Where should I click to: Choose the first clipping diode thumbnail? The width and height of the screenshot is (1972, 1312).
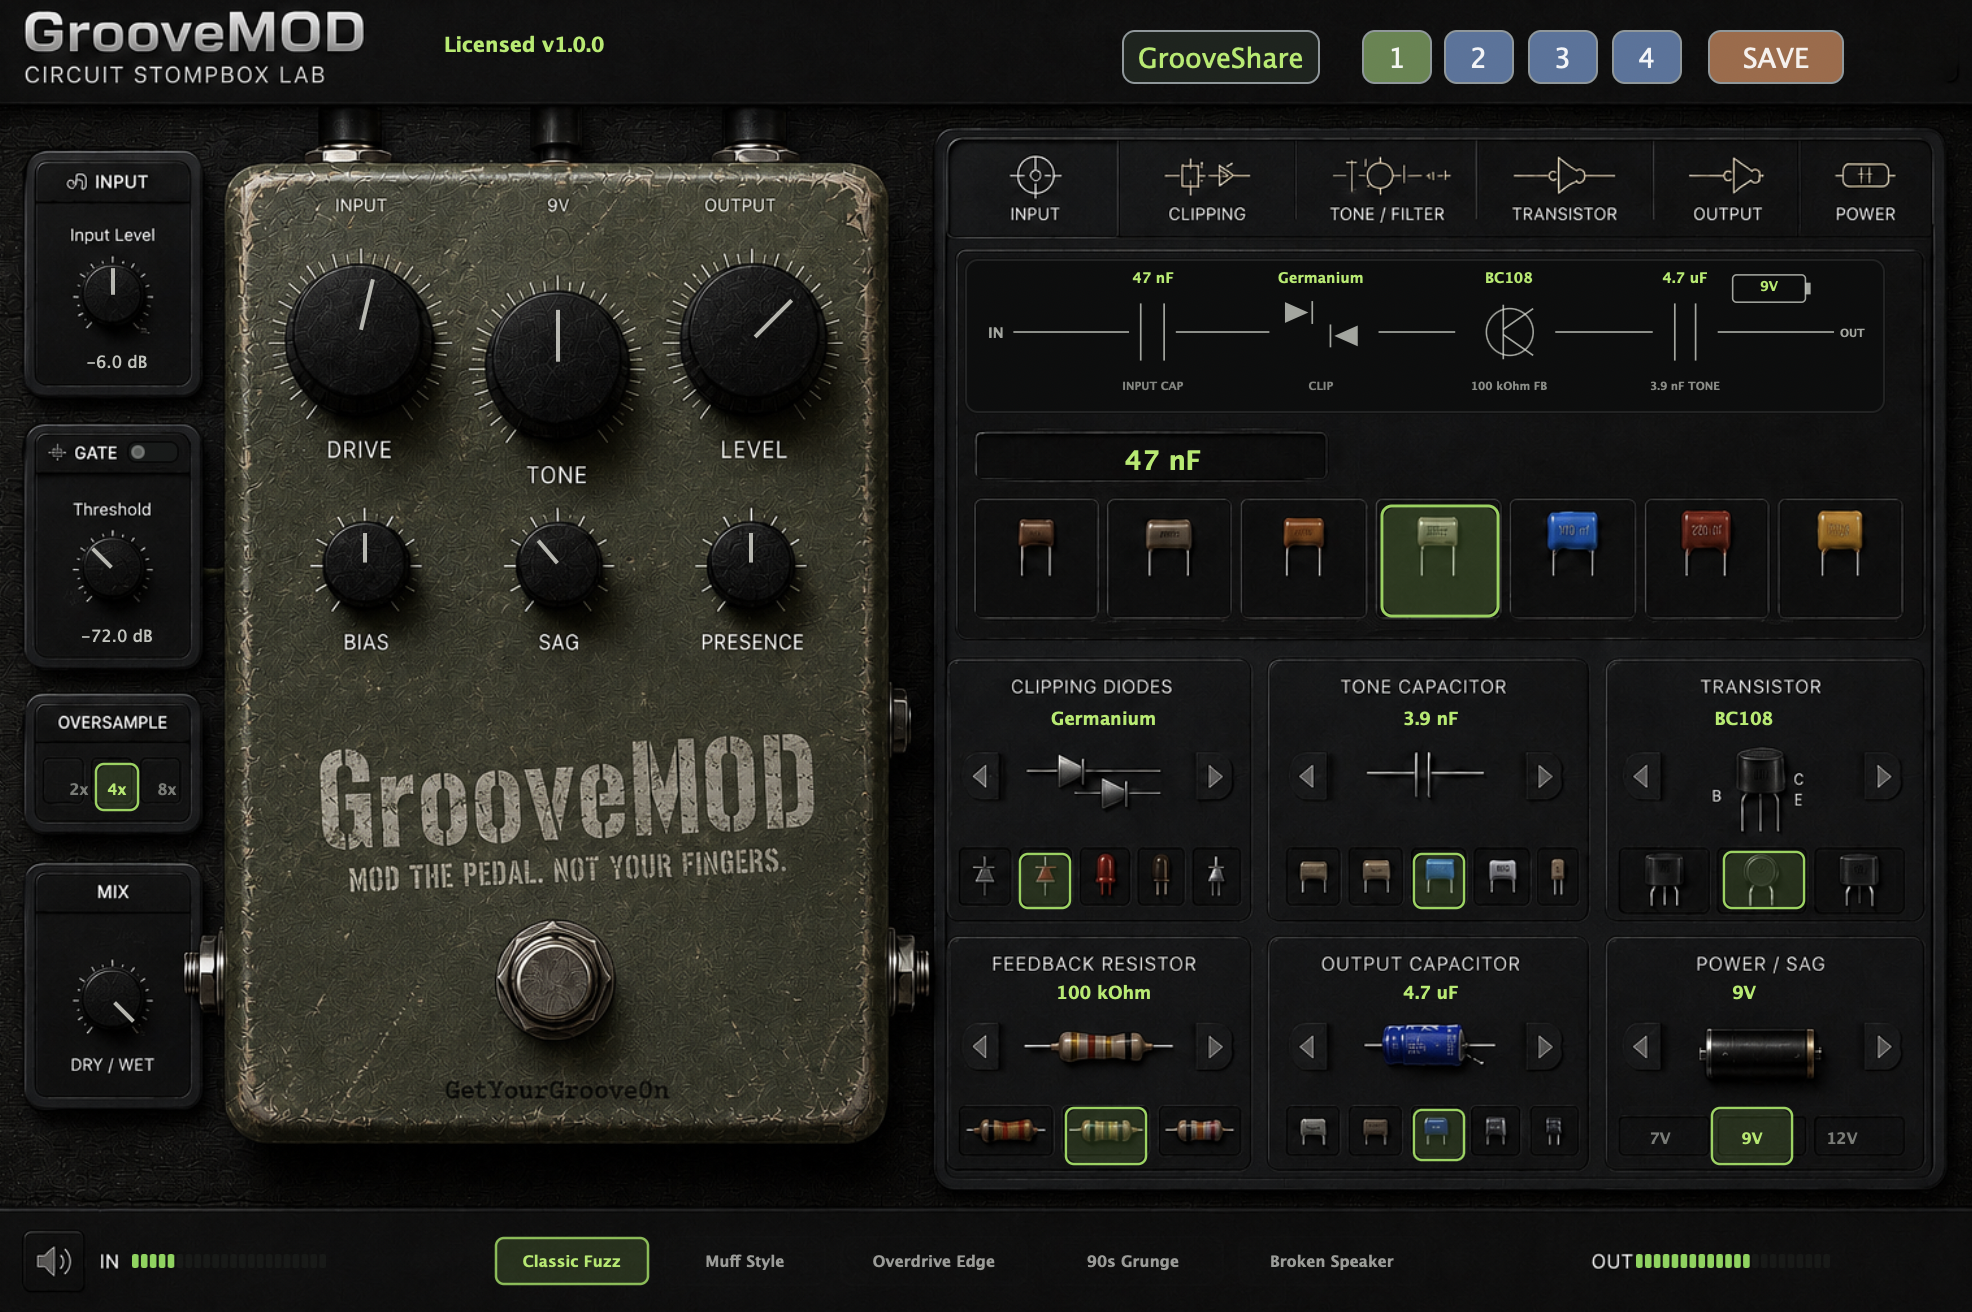tap(984, 878)
